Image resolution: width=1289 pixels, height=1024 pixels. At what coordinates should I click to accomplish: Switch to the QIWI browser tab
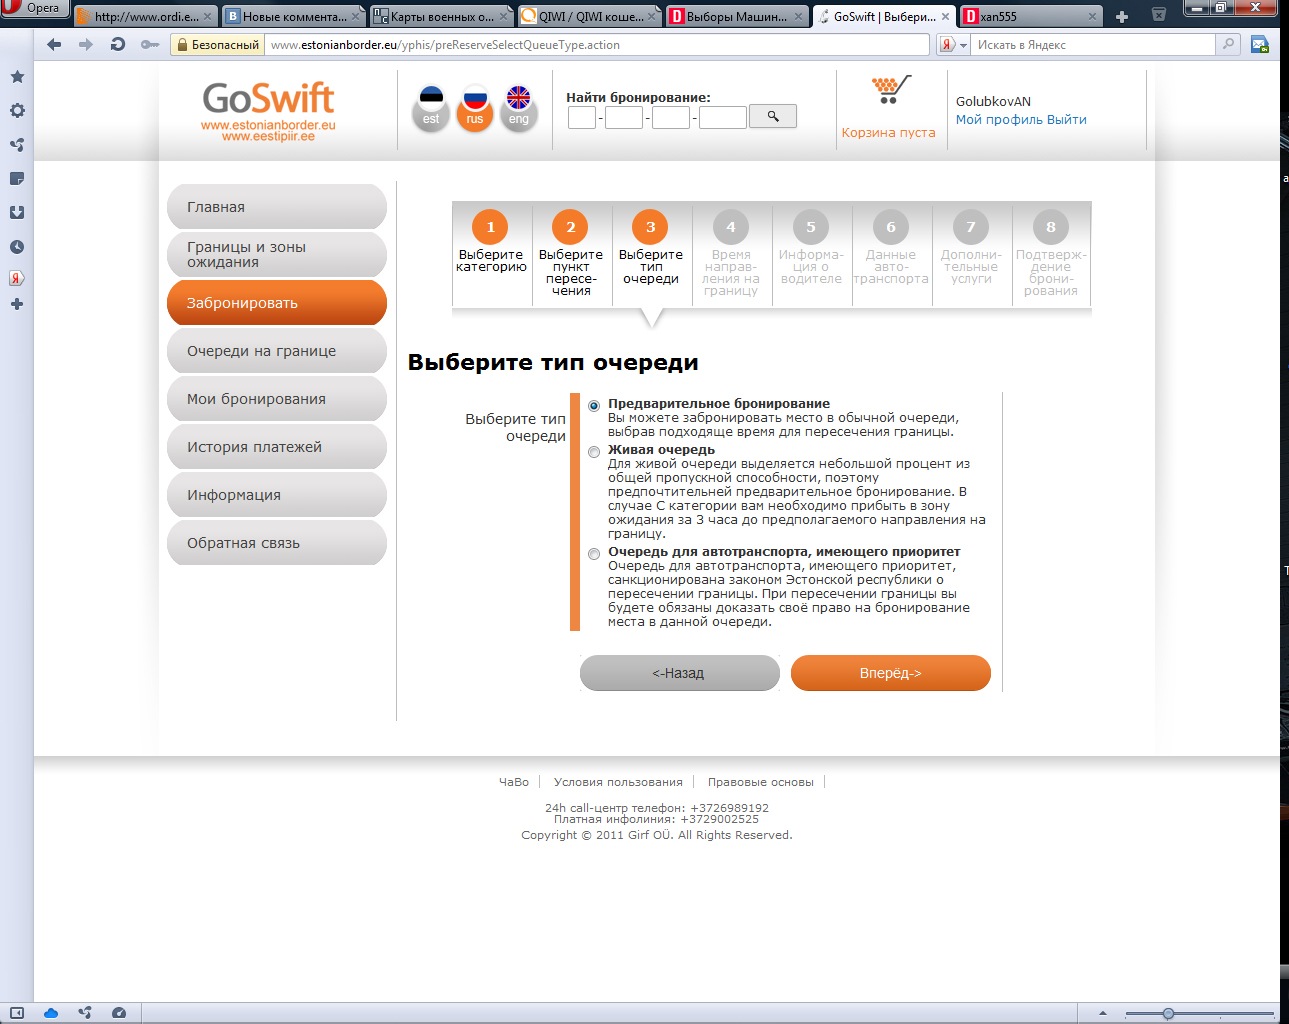590,17
